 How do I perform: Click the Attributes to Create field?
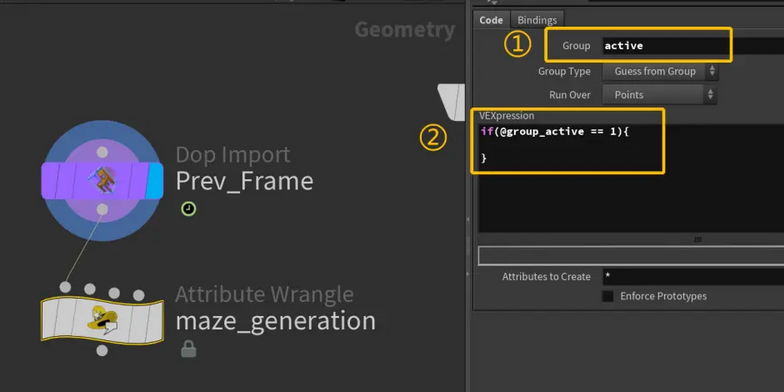coord(692,276)
